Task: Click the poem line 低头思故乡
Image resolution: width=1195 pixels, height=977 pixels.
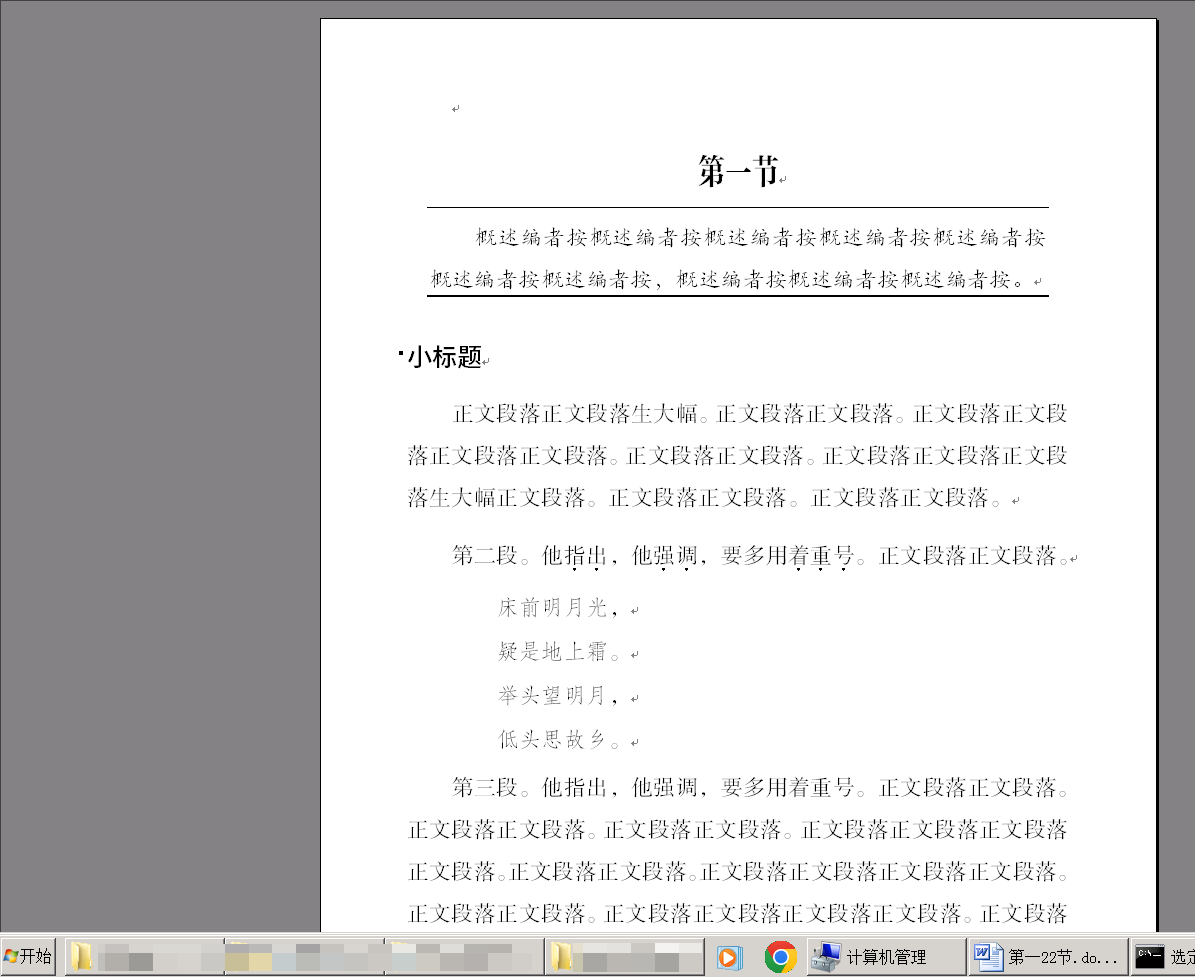Action: (x=552, y=740)
